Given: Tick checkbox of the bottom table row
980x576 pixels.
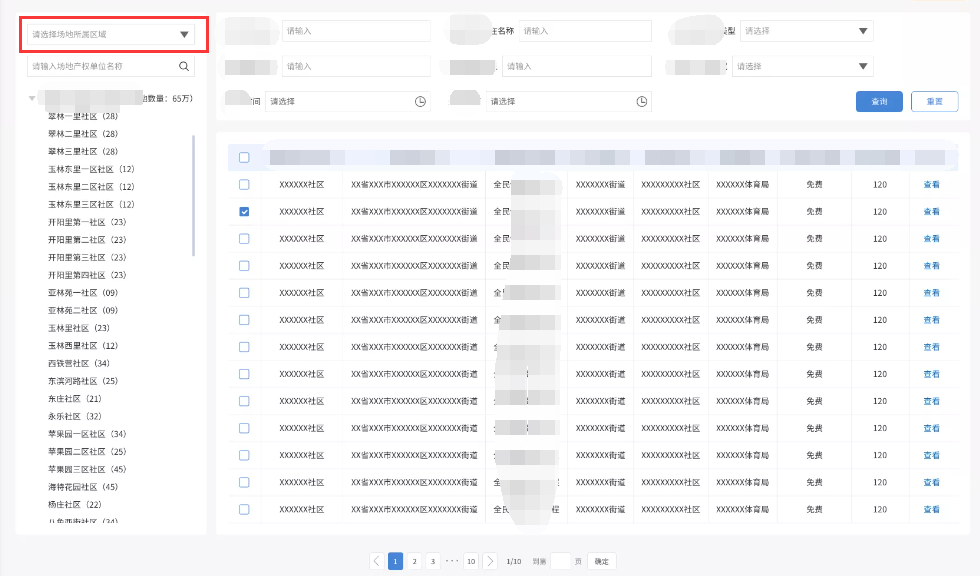Looking at the screenshot, I should coord(244,509).
